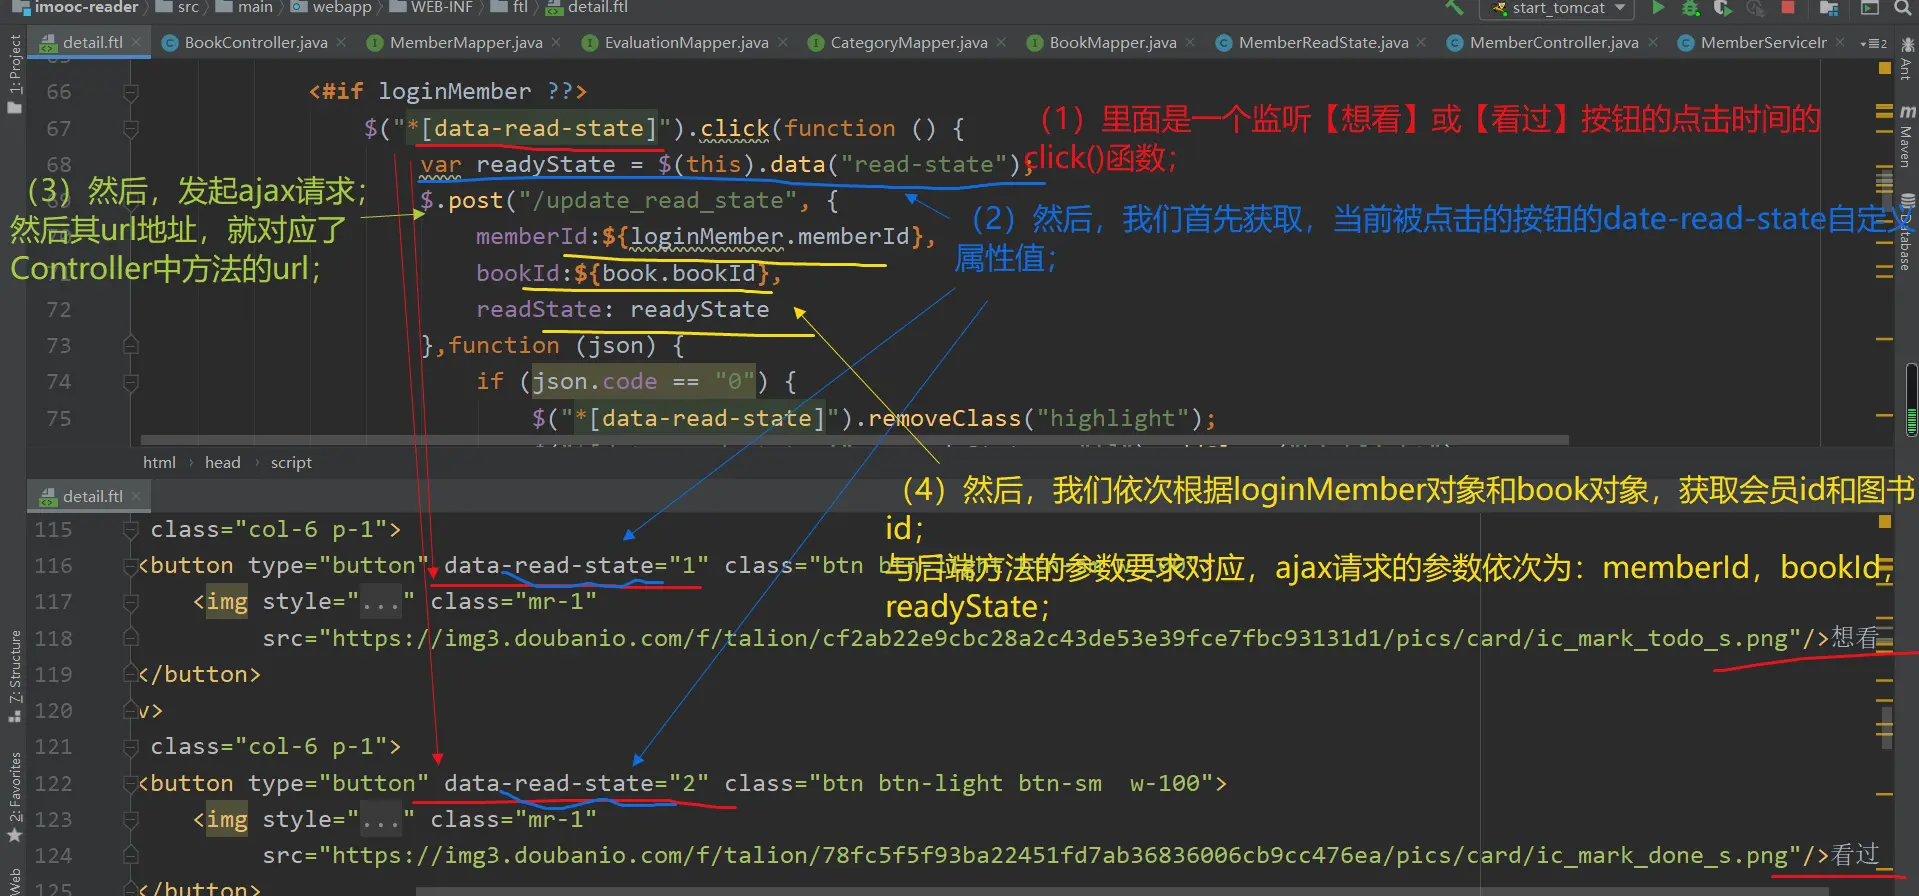Screen dimensions: 1919x896
Task: Close the MemberReadState.java tab
Action: (x=1422, y=42)
